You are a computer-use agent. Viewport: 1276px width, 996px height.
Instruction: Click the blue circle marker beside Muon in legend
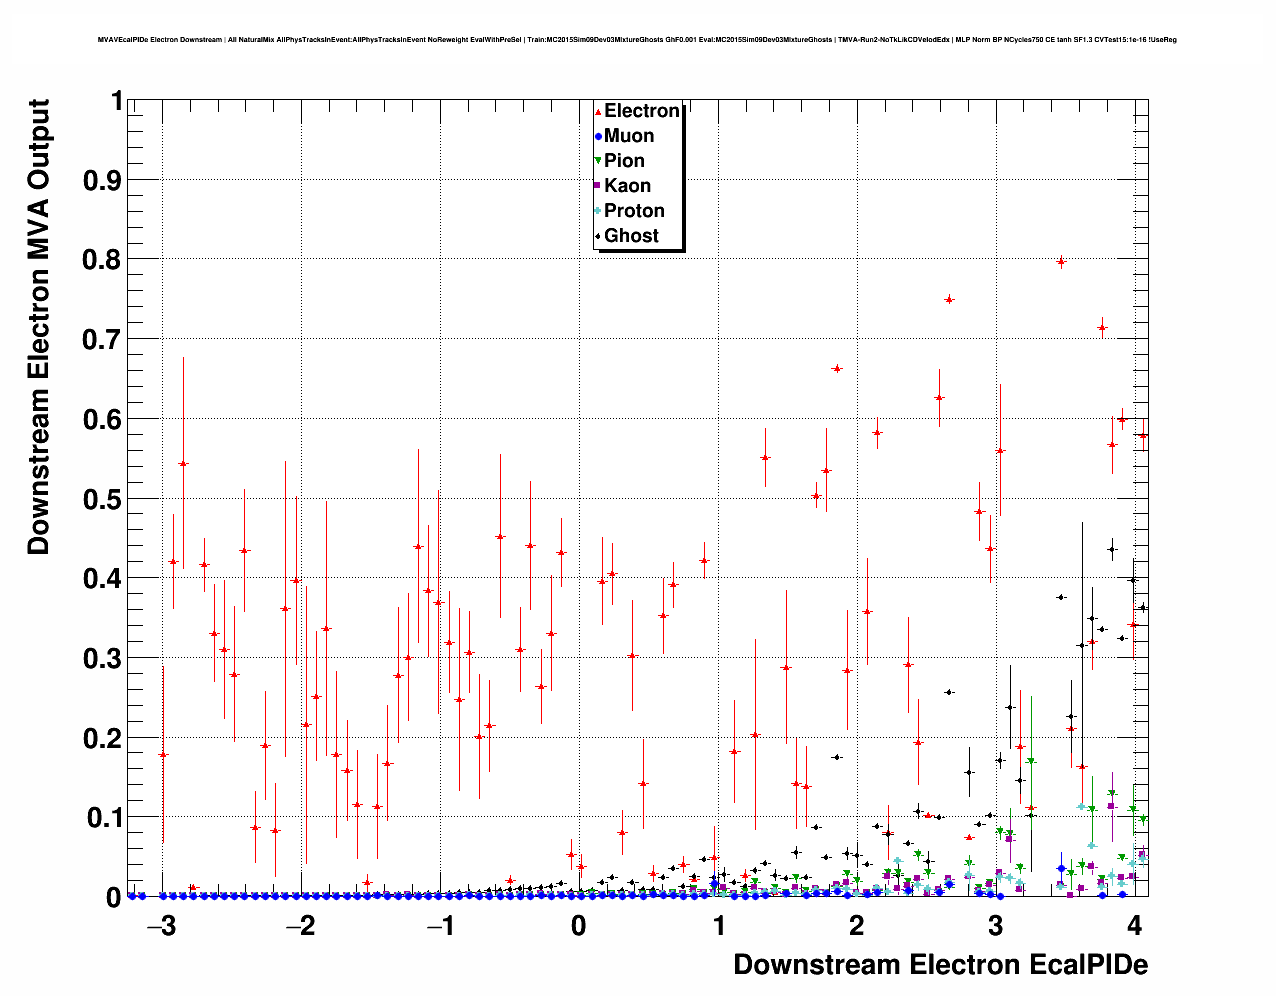598,137
